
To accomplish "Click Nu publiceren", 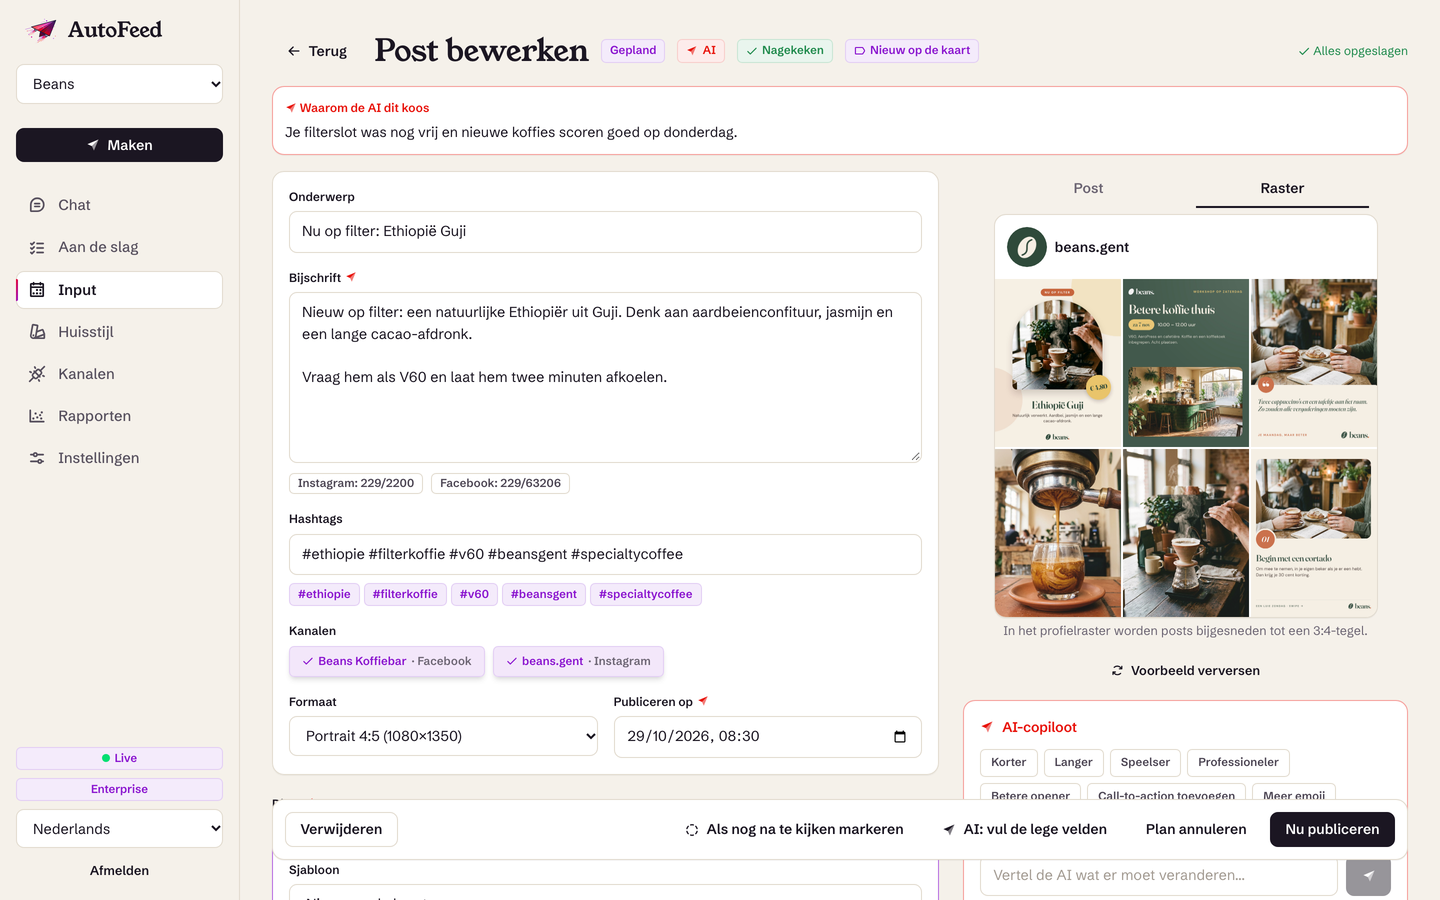I will [1332, 830].
